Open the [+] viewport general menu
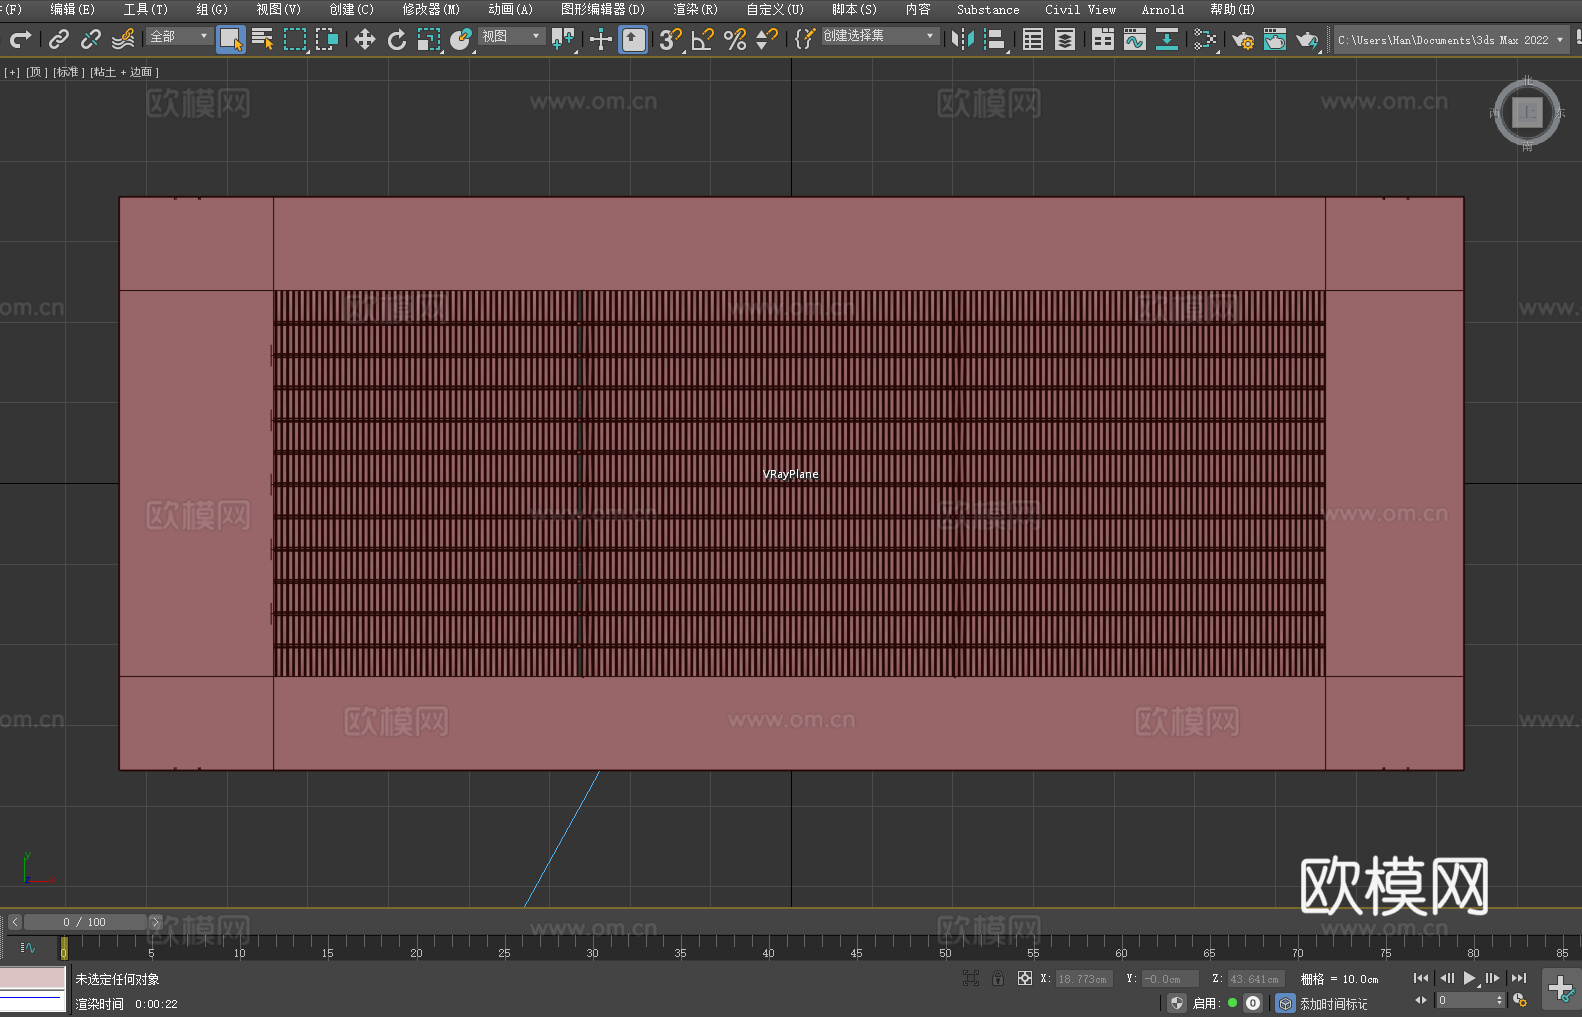The image size is (1582, 1017). click(12, 72)
